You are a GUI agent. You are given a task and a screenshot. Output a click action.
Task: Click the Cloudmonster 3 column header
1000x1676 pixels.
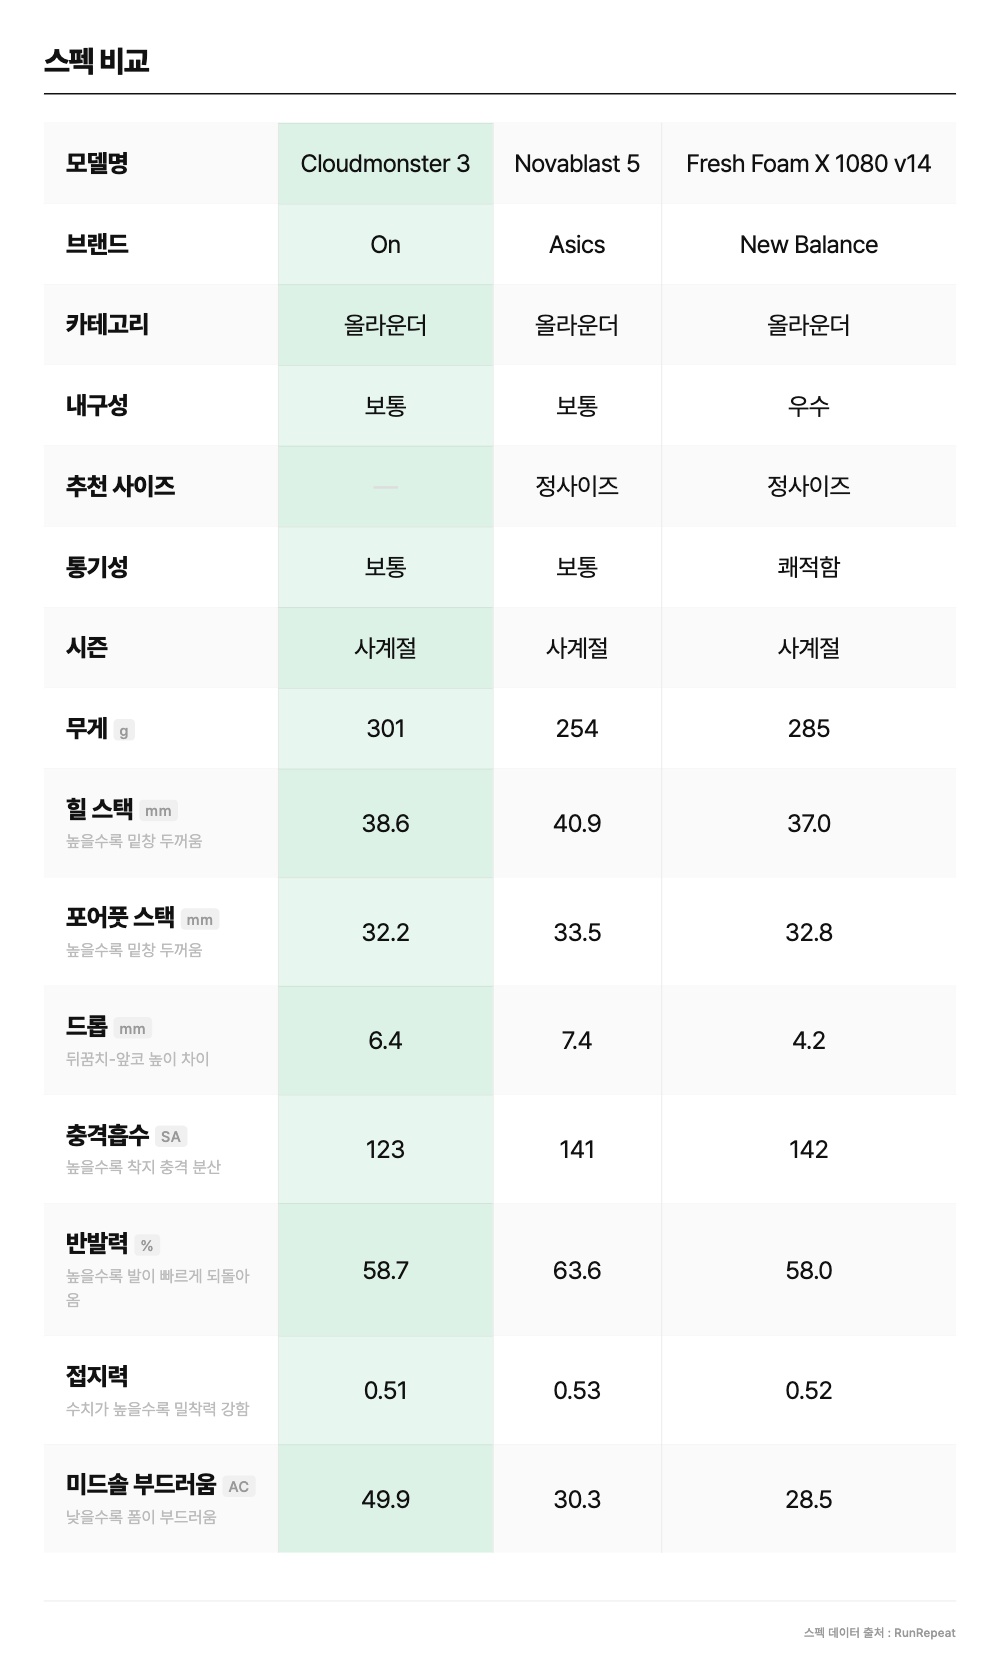[385, 164]
